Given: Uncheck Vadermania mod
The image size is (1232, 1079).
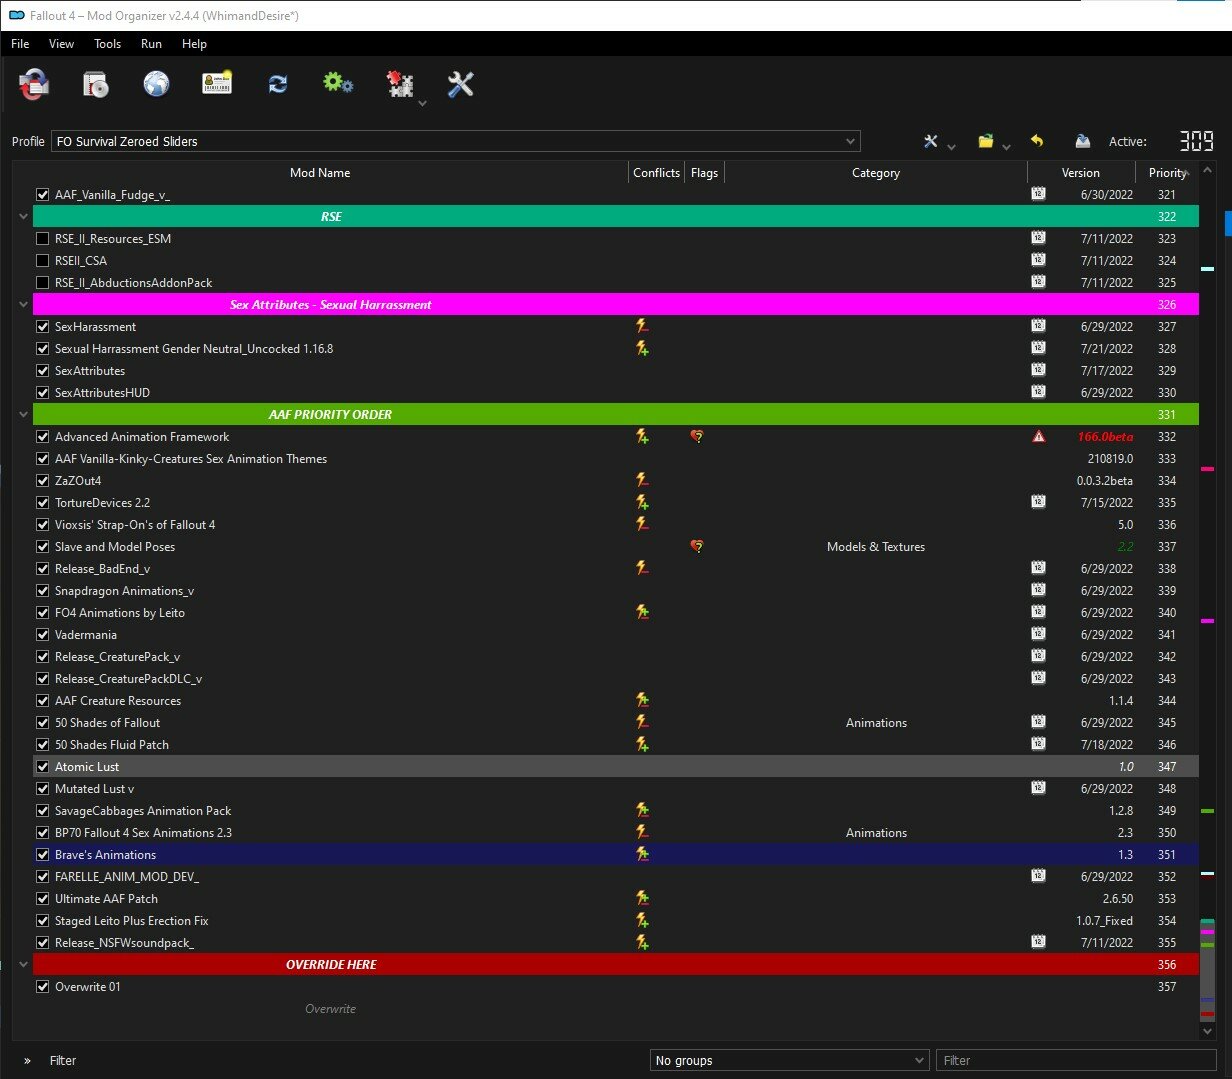Looking at the screenshot, I should pyautogui.click(x=42, y=634).
